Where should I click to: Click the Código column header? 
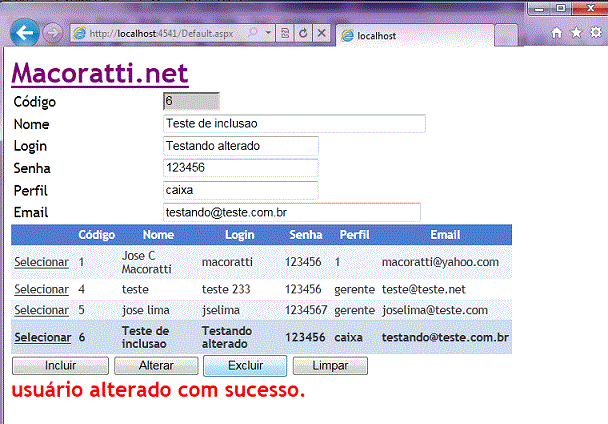pyautogui.click(x=97, y=235)
